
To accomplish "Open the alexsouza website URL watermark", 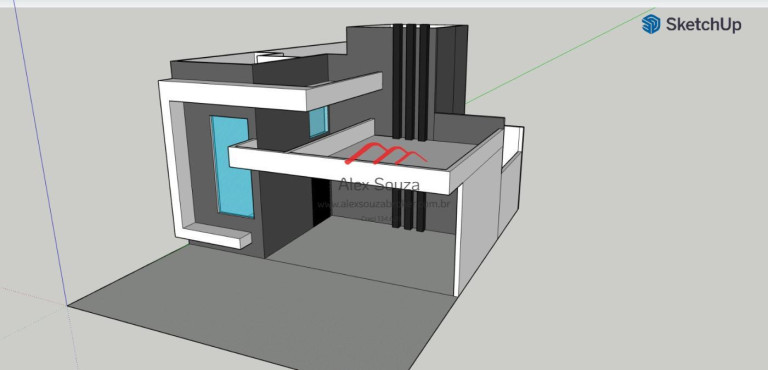I will (383, 204).
